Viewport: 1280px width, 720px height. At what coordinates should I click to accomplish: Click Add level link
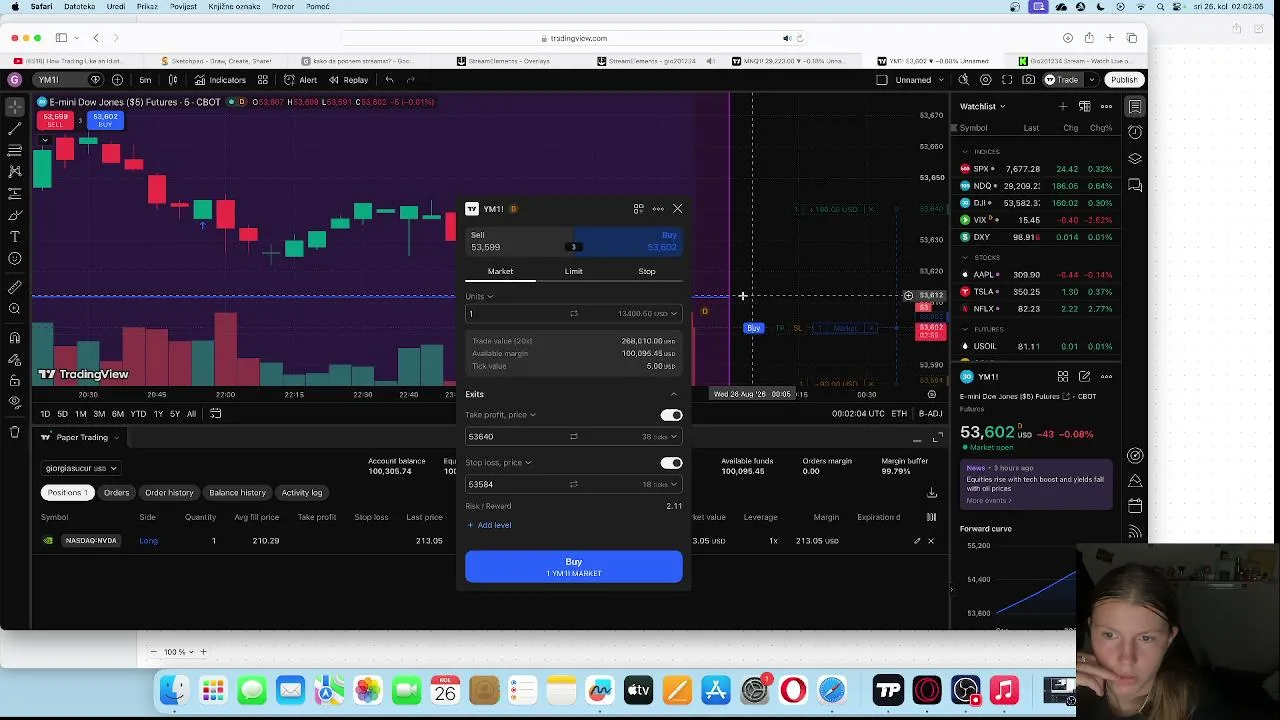[x=489, y=525]
